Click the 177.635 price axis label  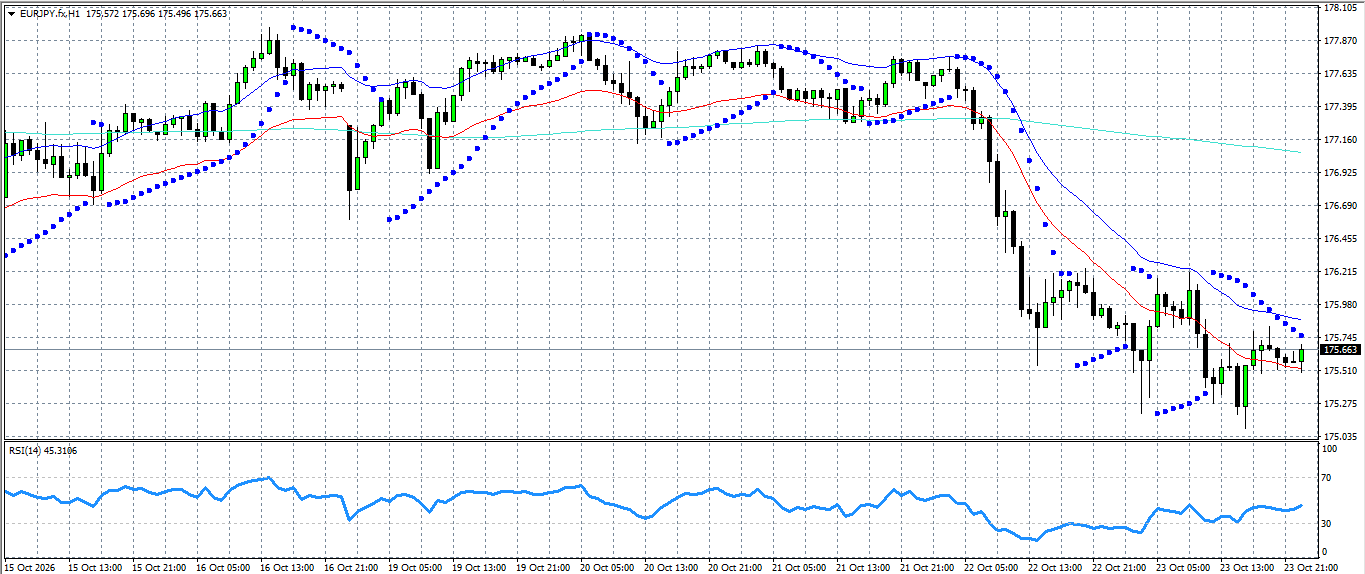tap(1339, 74)
